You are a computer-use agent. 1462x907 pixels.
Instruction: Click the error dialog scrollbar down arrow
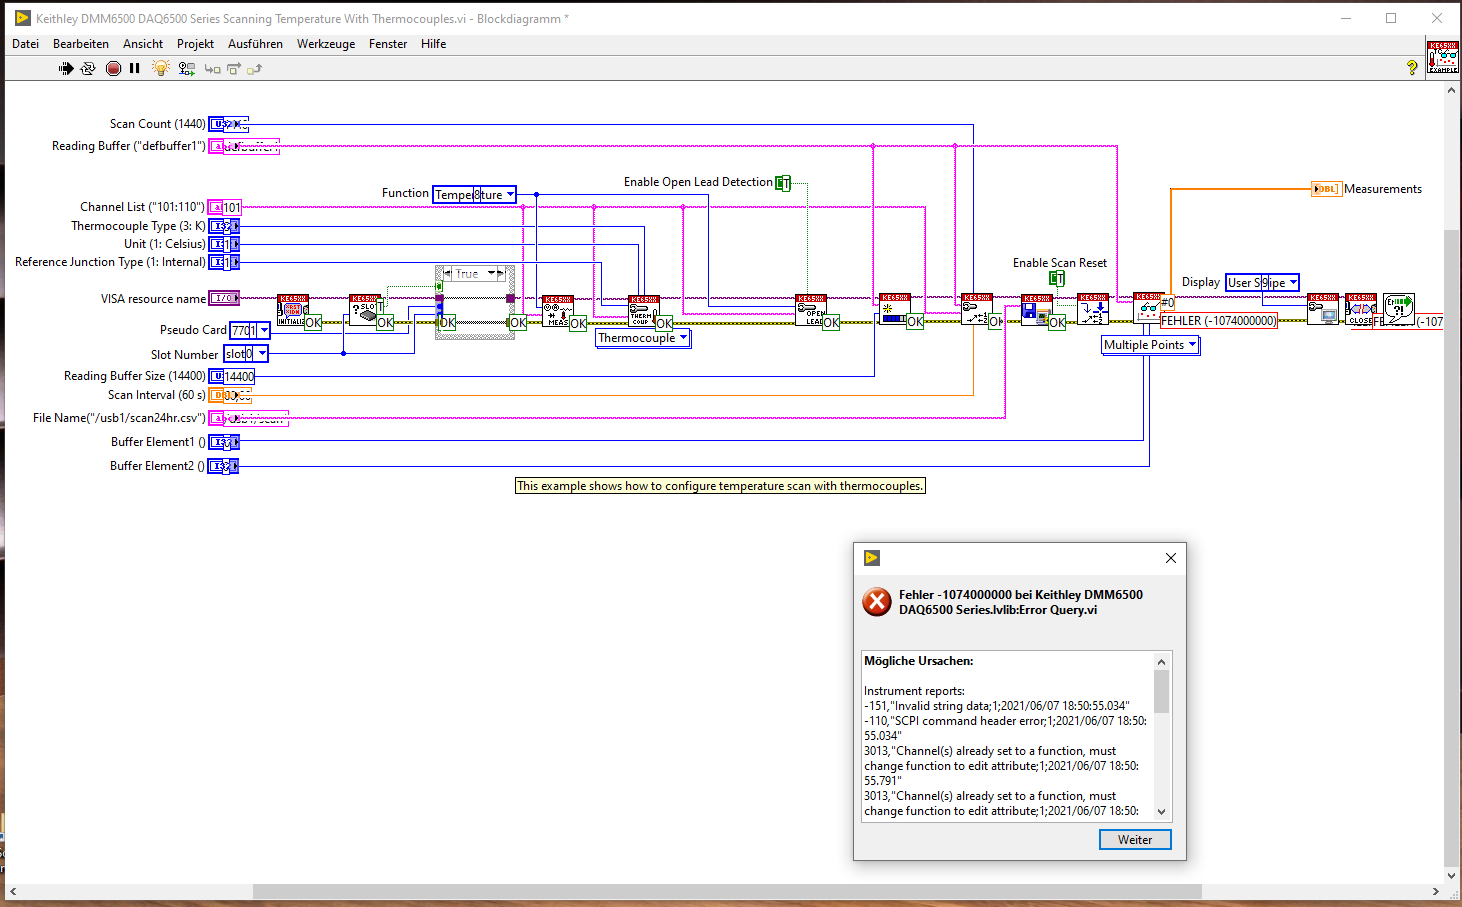click(x=1161, y=811)
